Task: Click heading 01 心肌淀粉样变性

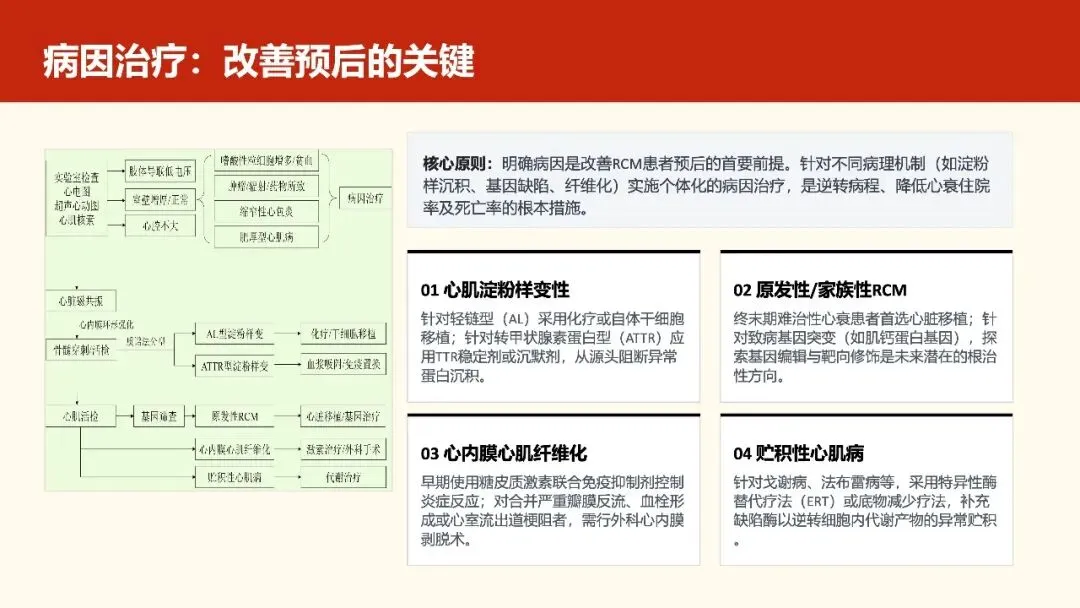Action: (x=495, y=290)
